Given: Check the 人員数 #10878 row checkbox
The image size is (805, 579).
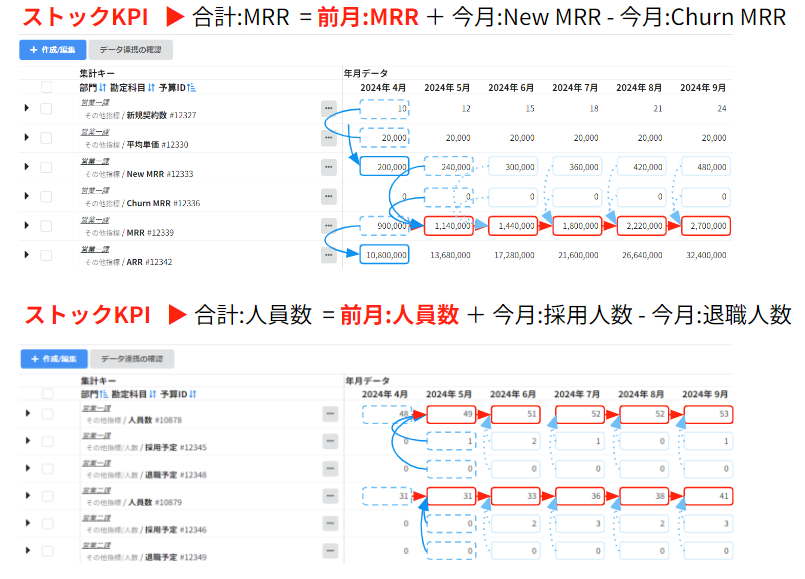Looking at the screenshot, I should pyautogui.click(x=48, y=414).
